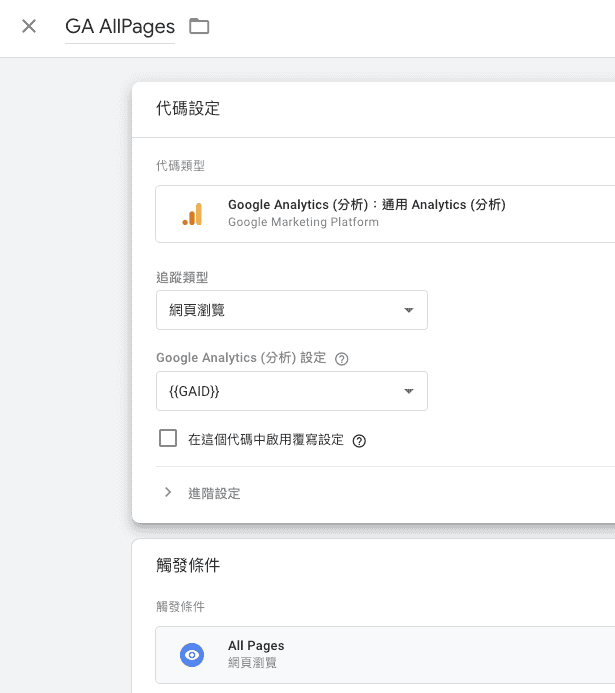Click the Google Marketing Platform subtitle
The width and height of the screenshot is (615, 693).
(x=303, y=223)
